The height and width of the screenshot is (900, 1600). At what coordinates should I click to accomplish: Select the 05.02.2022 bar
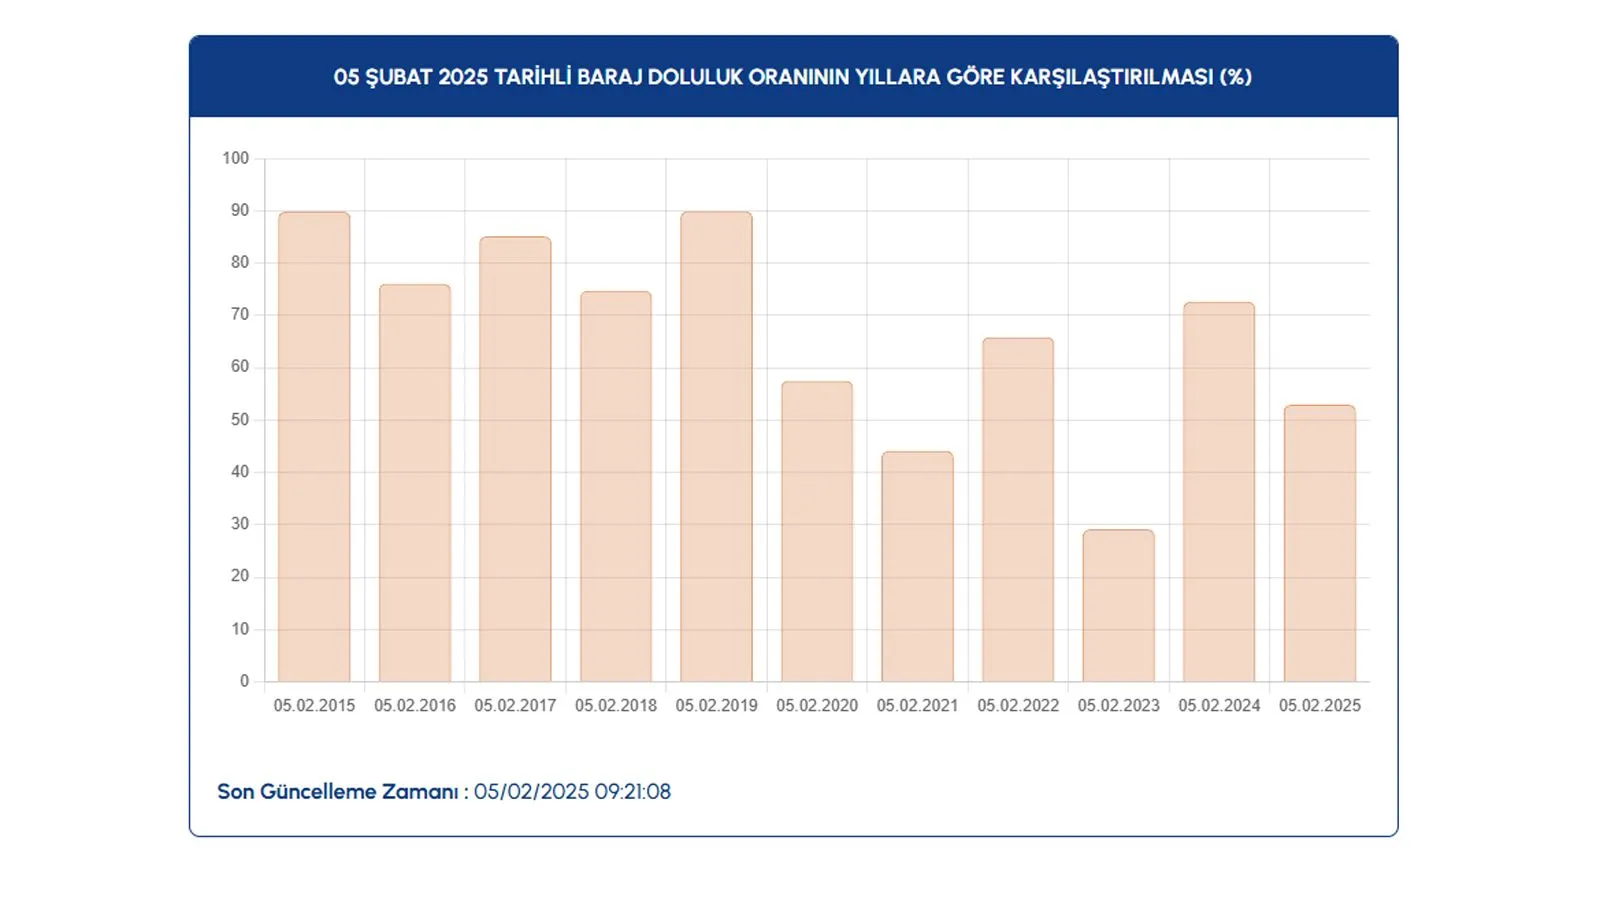(1018, 510)
